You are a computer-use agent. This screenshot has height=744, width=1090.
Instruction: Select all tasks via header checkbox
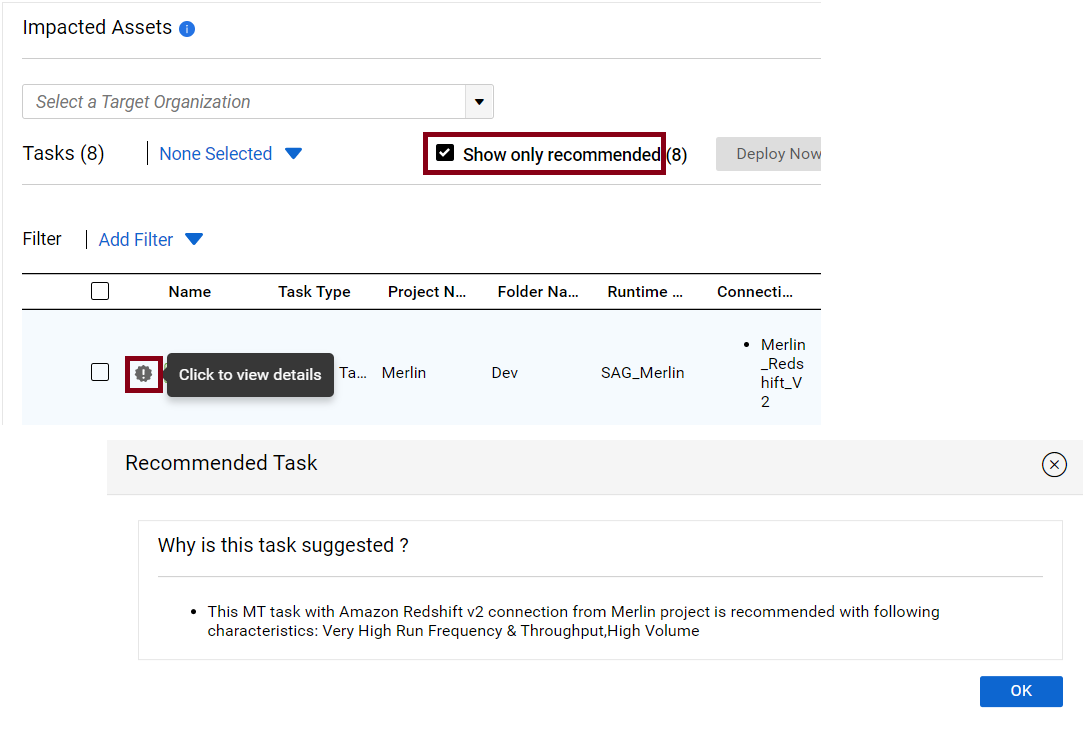click(100, 291)
